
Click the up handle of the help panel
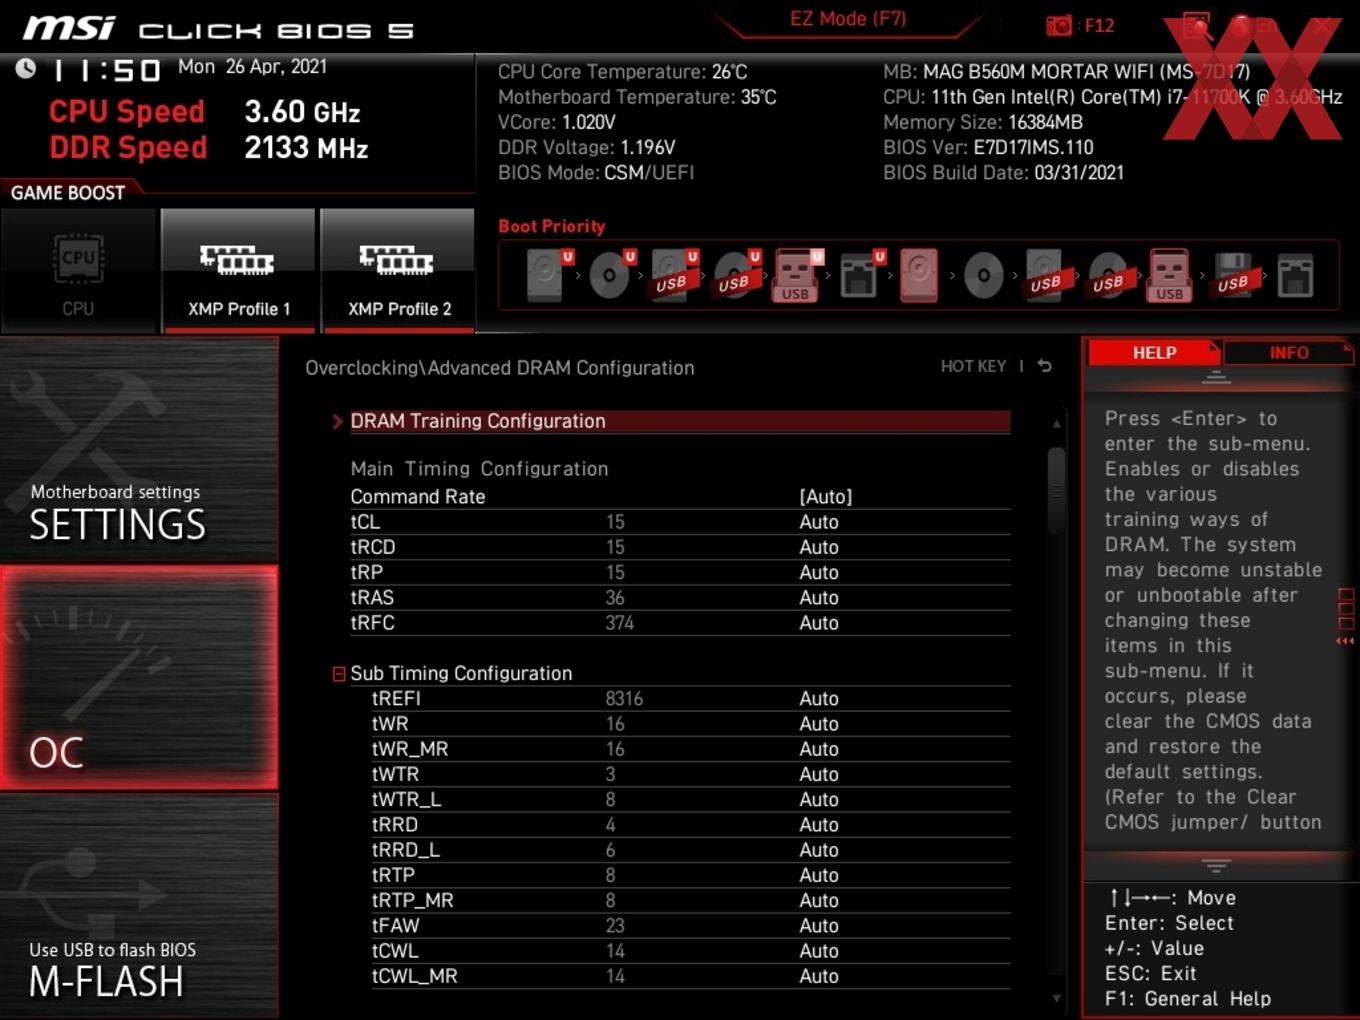[1216, 377]
